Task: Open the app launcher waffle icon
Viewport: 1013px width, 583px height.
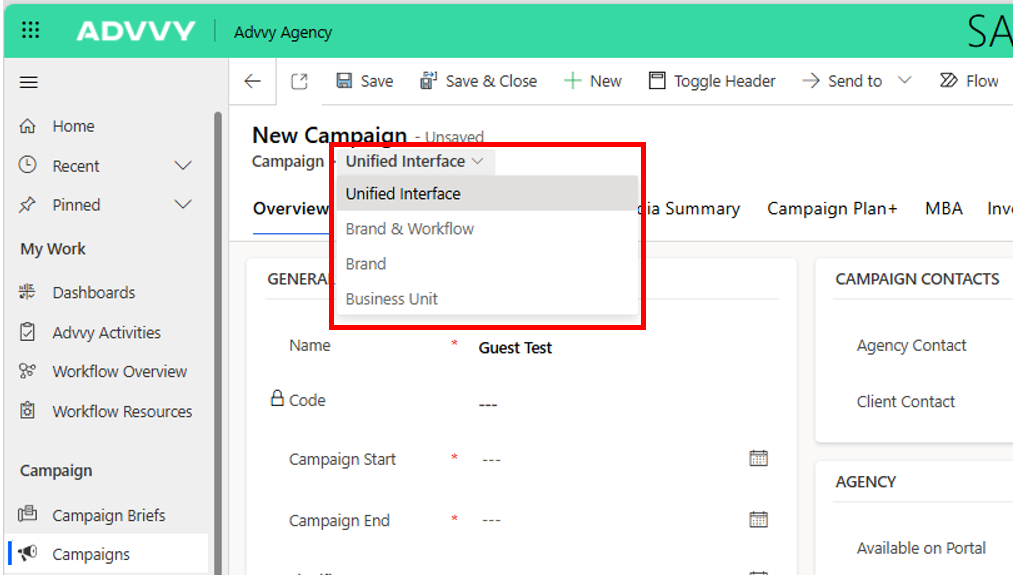Action: 30,31
